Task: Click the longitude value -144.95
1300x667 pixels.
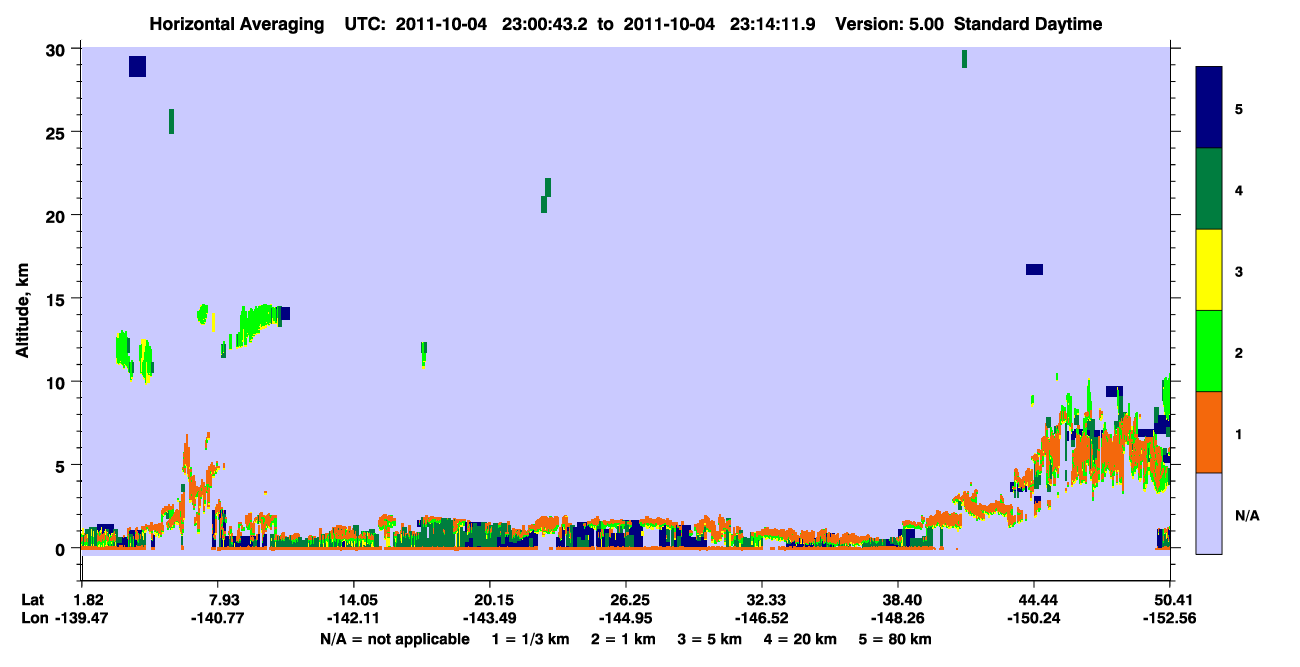Action: coord(625,619)
